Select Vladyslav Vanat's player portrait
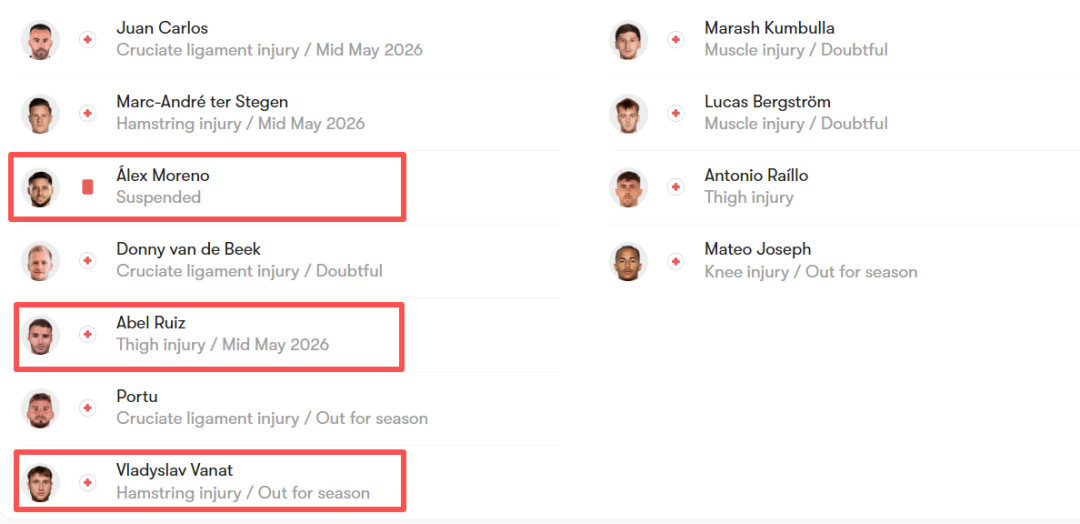This screenshot has width=1080, height=524. [40, 483]
